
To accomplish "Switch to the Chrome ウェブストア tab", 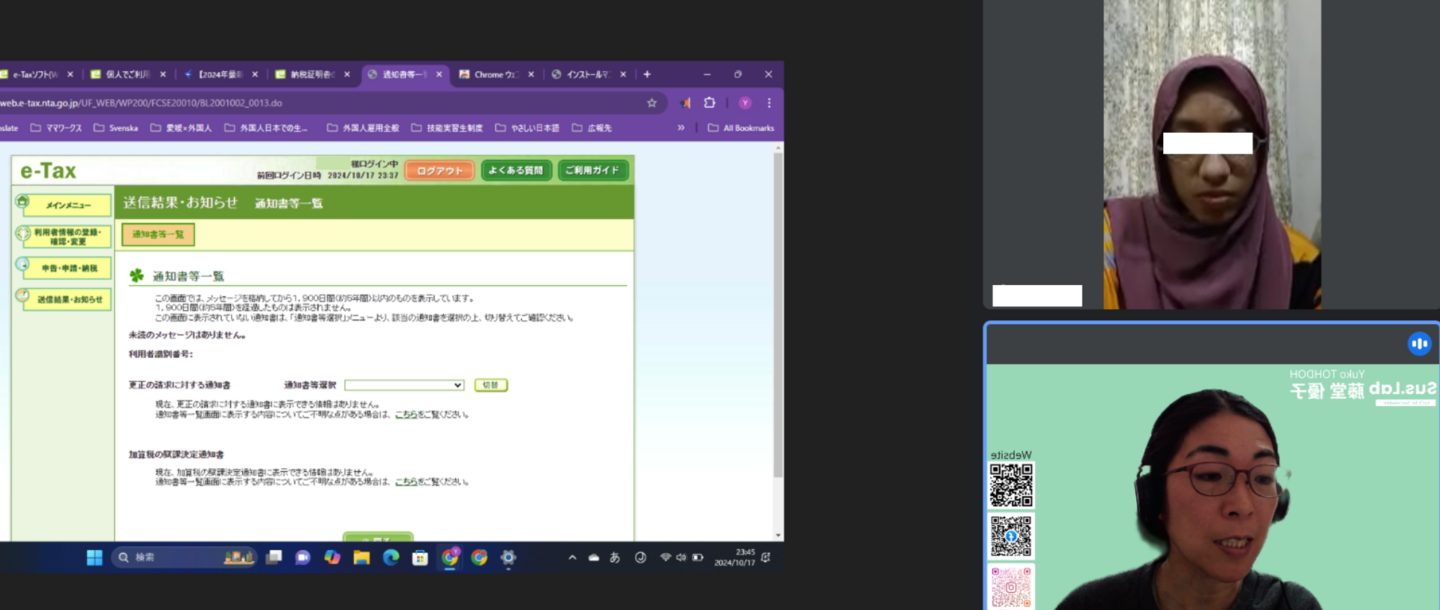I will [x=496, y=74].
